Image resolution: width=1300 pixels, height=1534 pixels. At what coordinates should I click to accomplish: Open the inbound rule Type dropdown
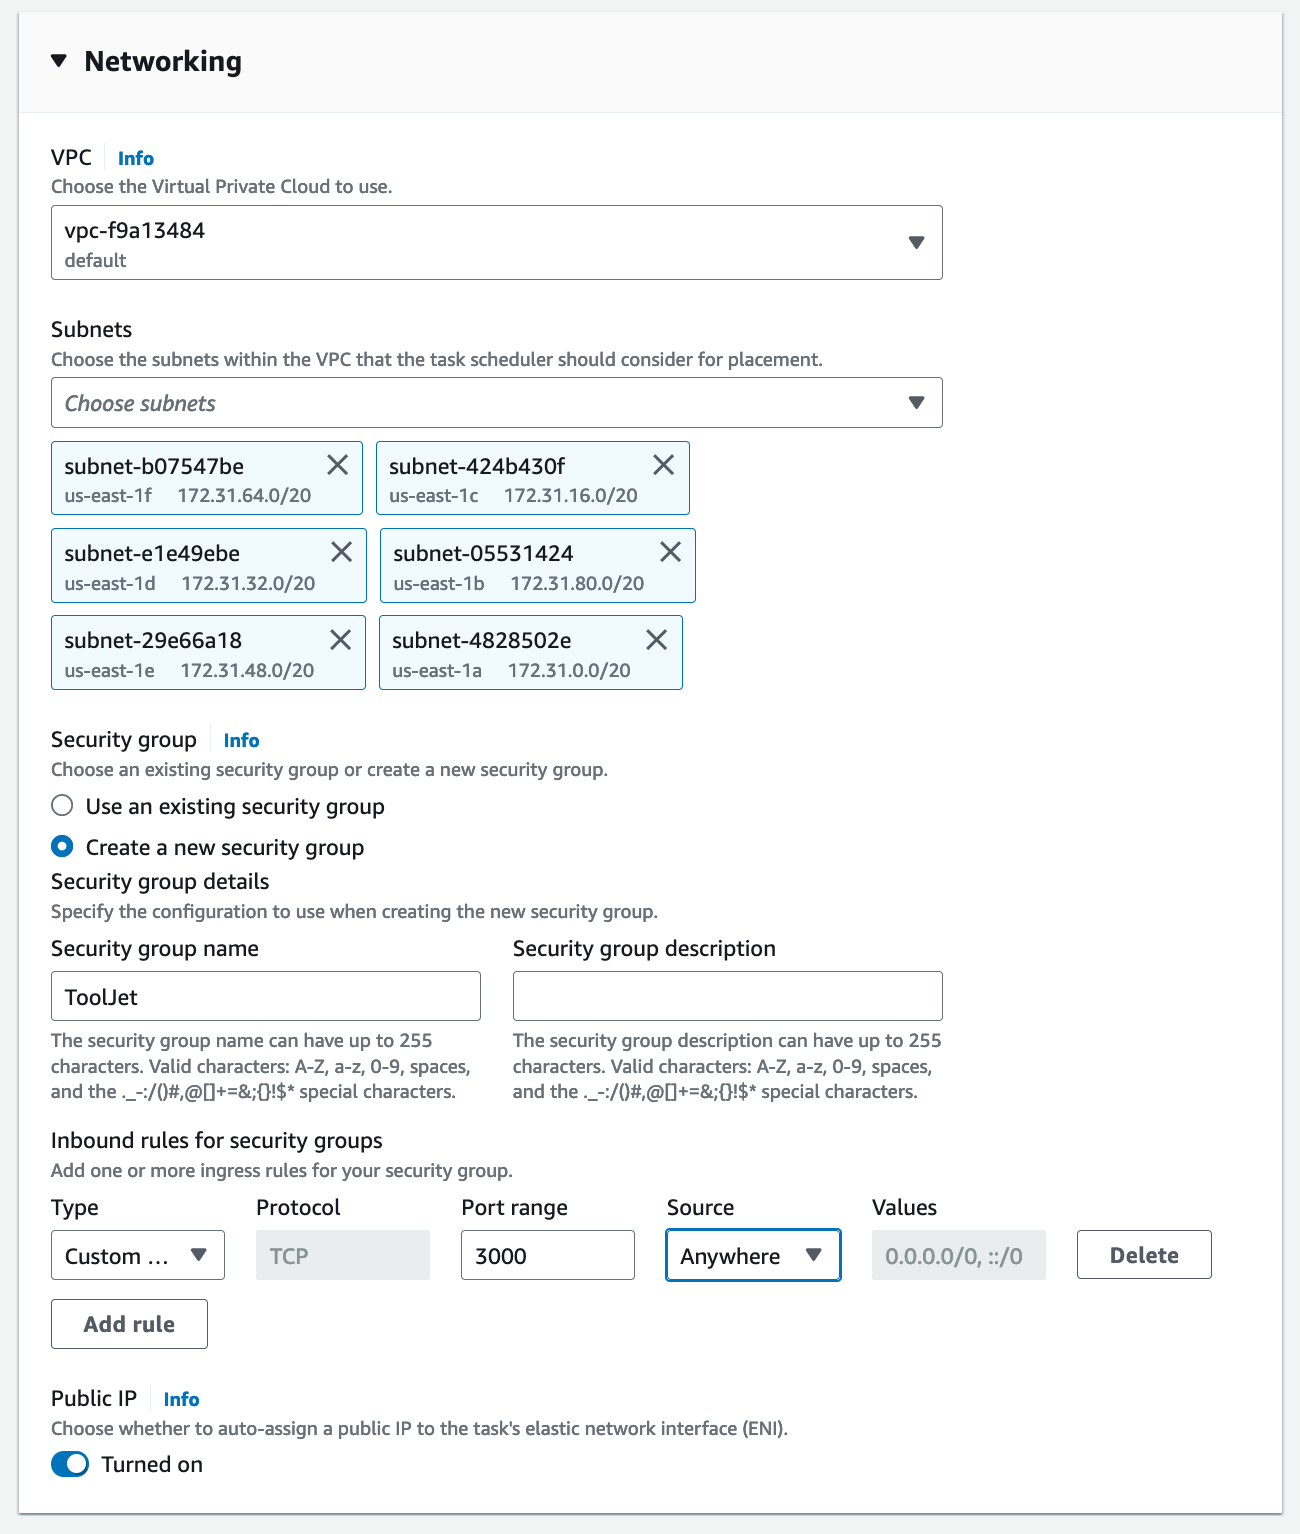(138, 1256)
